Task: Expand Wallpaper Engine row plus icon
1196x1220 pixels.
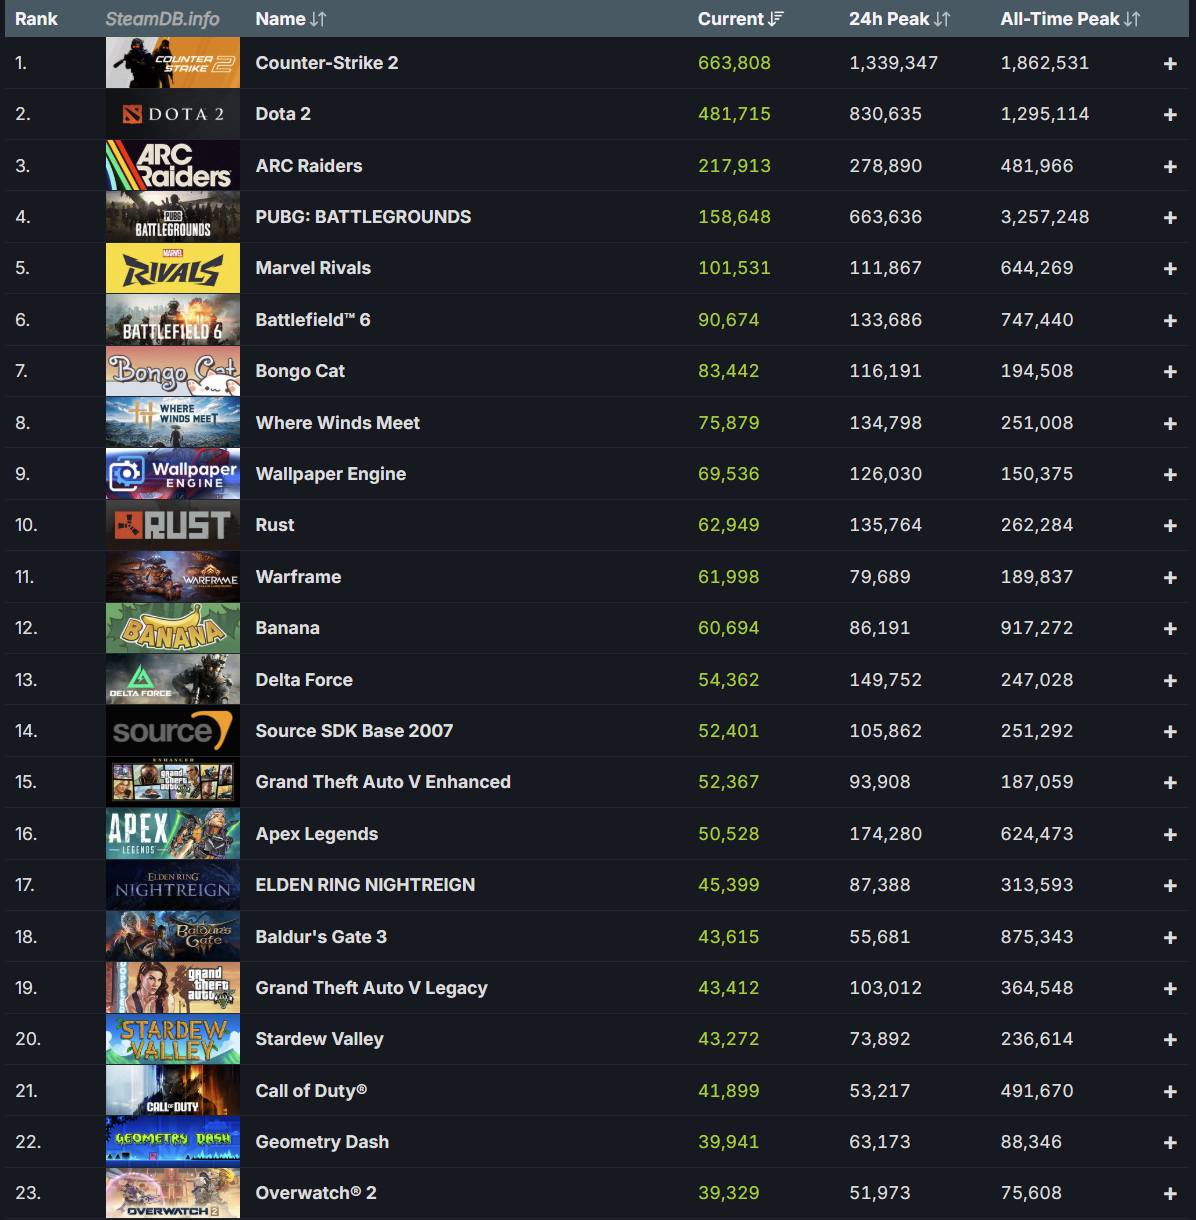Action: (x=1170, y=475)
